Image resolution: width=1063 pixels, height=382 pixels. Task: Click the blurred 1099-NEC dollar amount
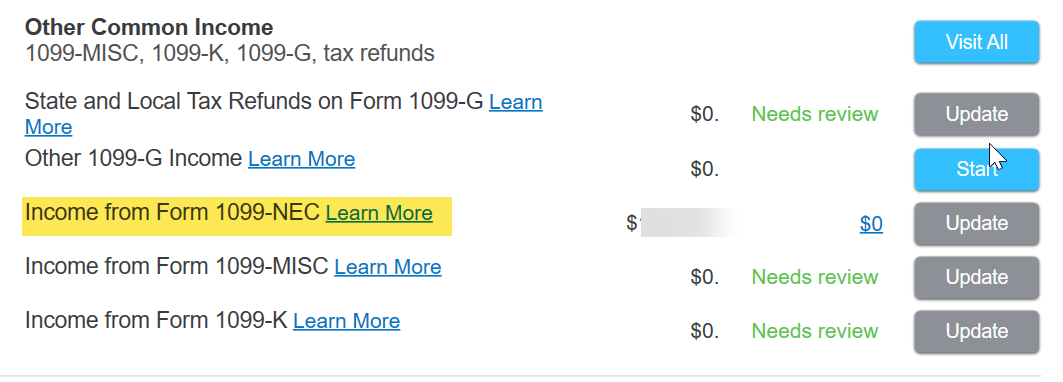tap(683, 223)
